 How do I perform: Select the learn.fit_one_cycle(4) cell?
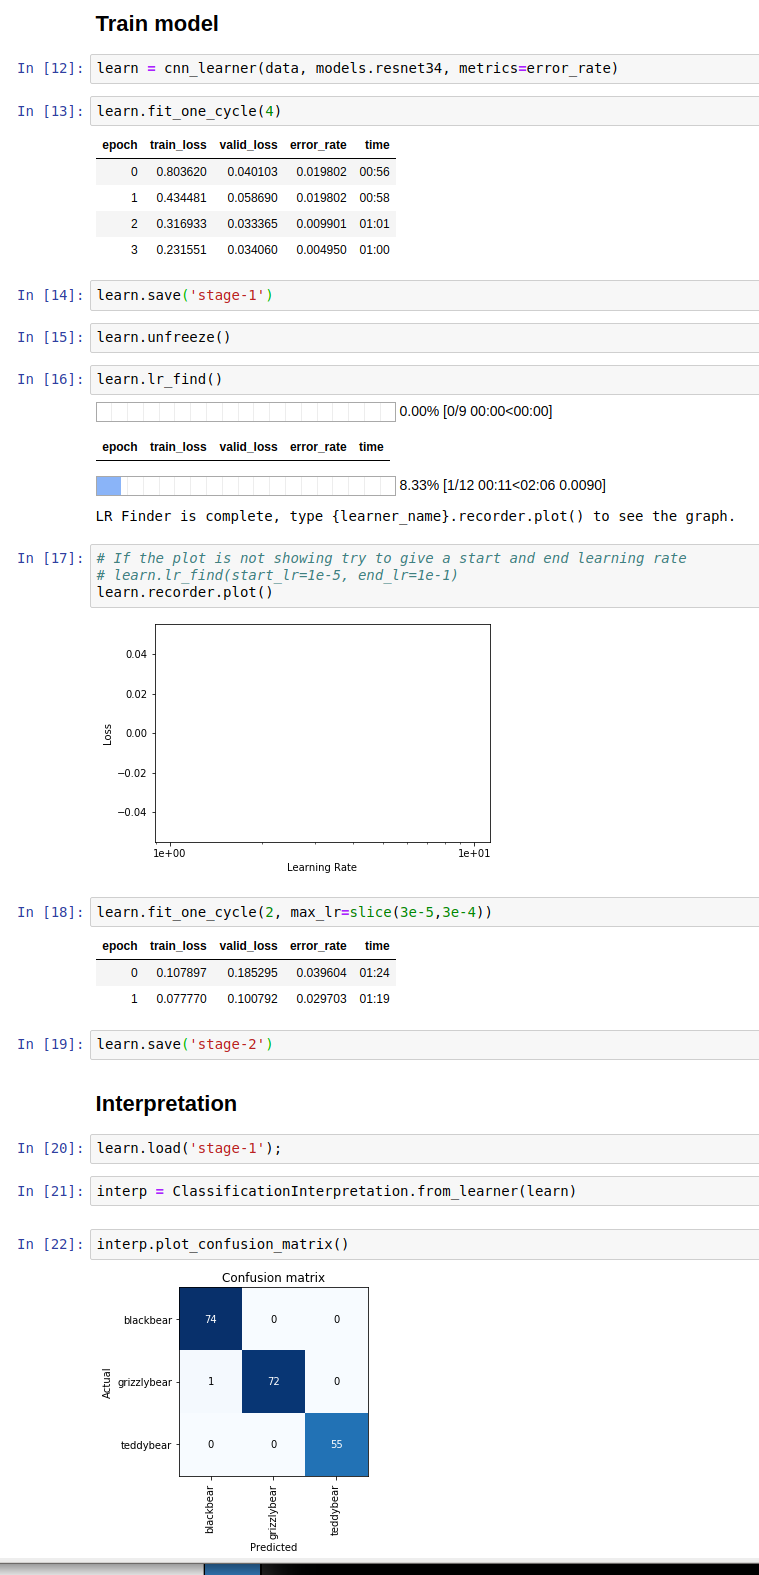pyautogui.click(x=424, y=111)
